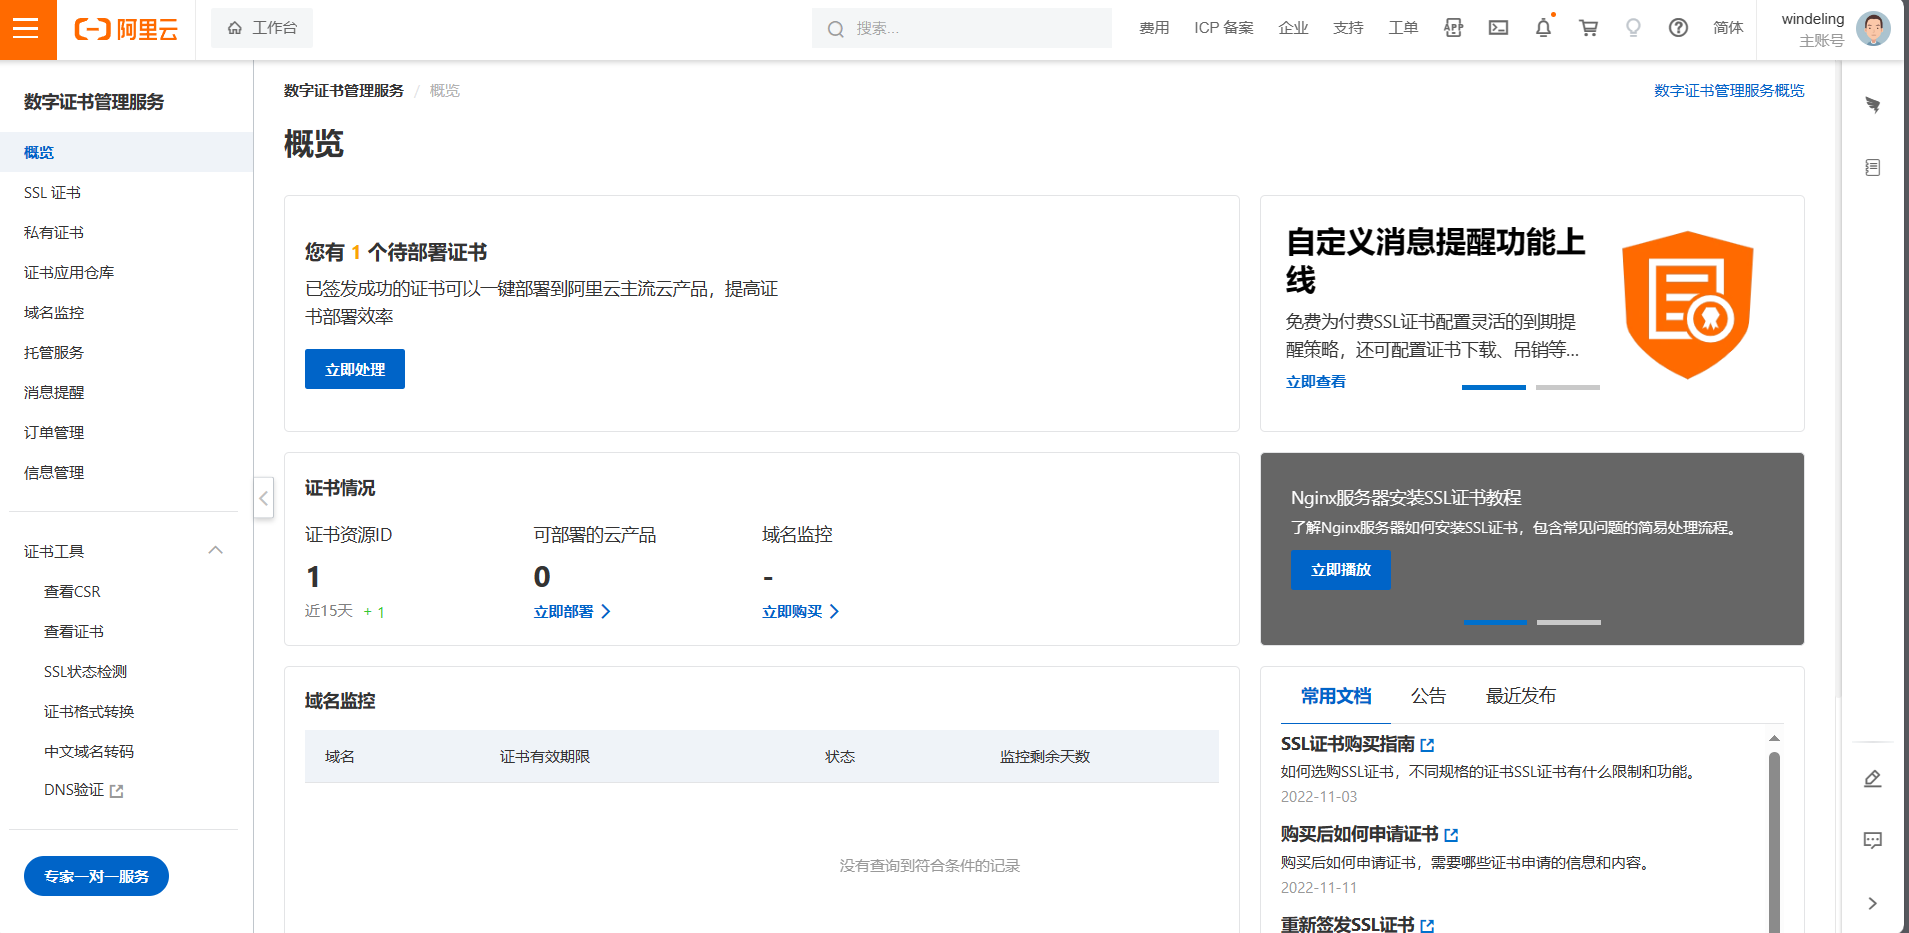Open the 费用 menu
The height and width of the screenshot is (933, 1909).
1154,28
